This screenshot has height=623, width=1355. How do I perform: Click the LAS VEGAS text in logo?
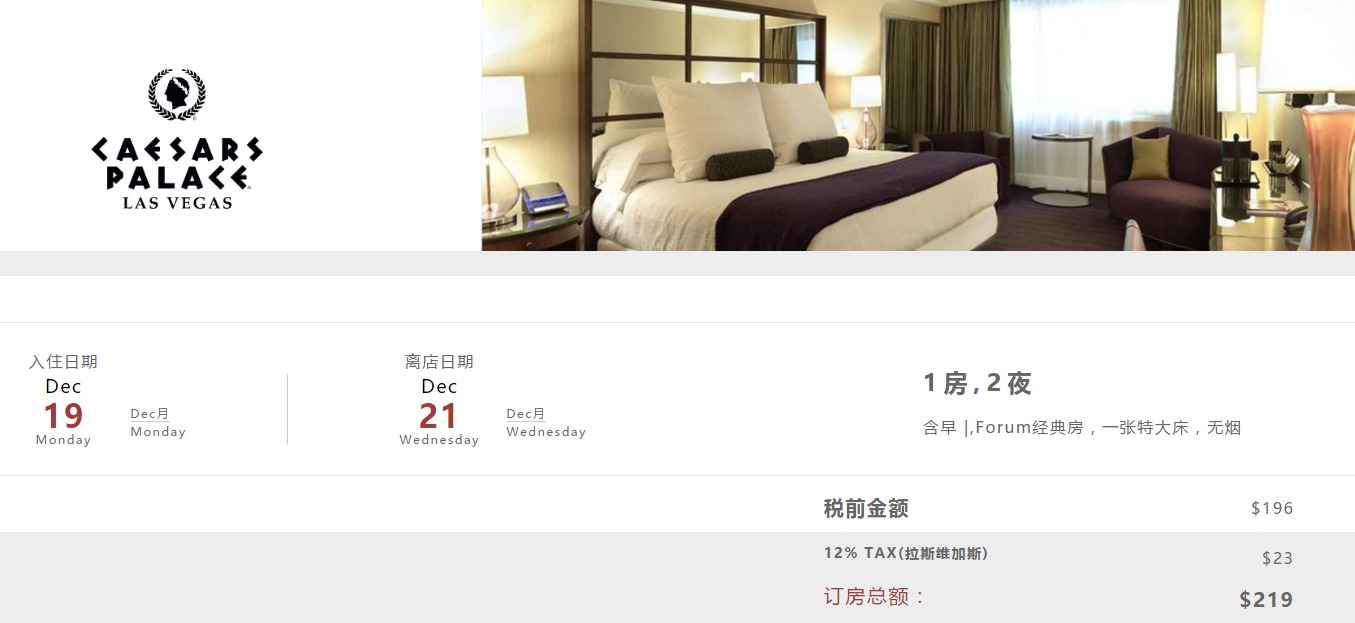177,203
